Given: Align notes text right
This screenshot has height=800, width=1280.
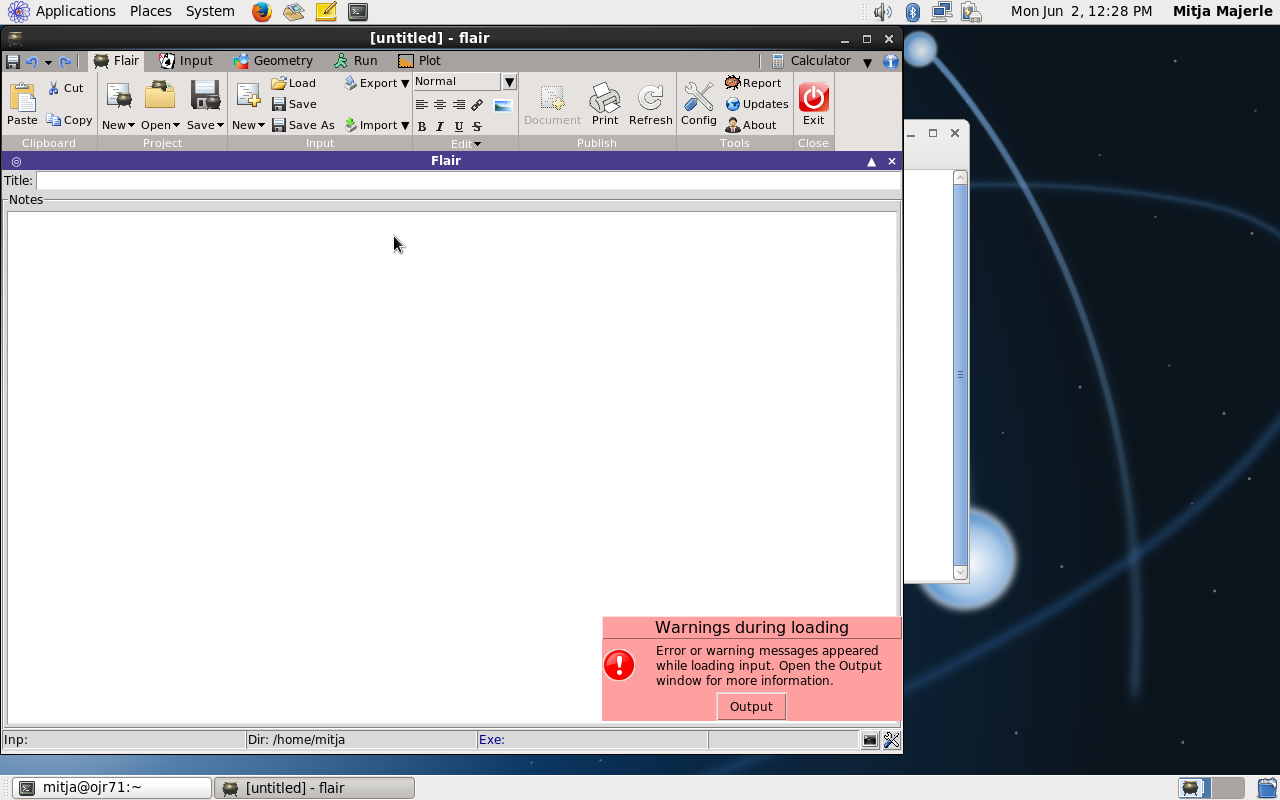Looking at the screenshot, I should click(458, 105).
